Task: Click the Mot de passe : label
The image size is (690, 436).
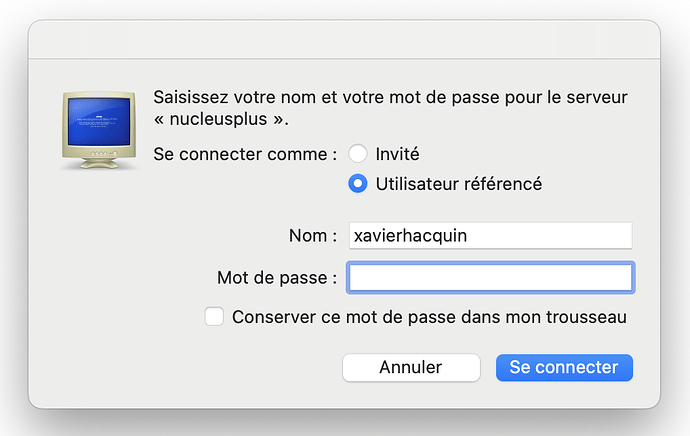Action: (x=277, y=278)
